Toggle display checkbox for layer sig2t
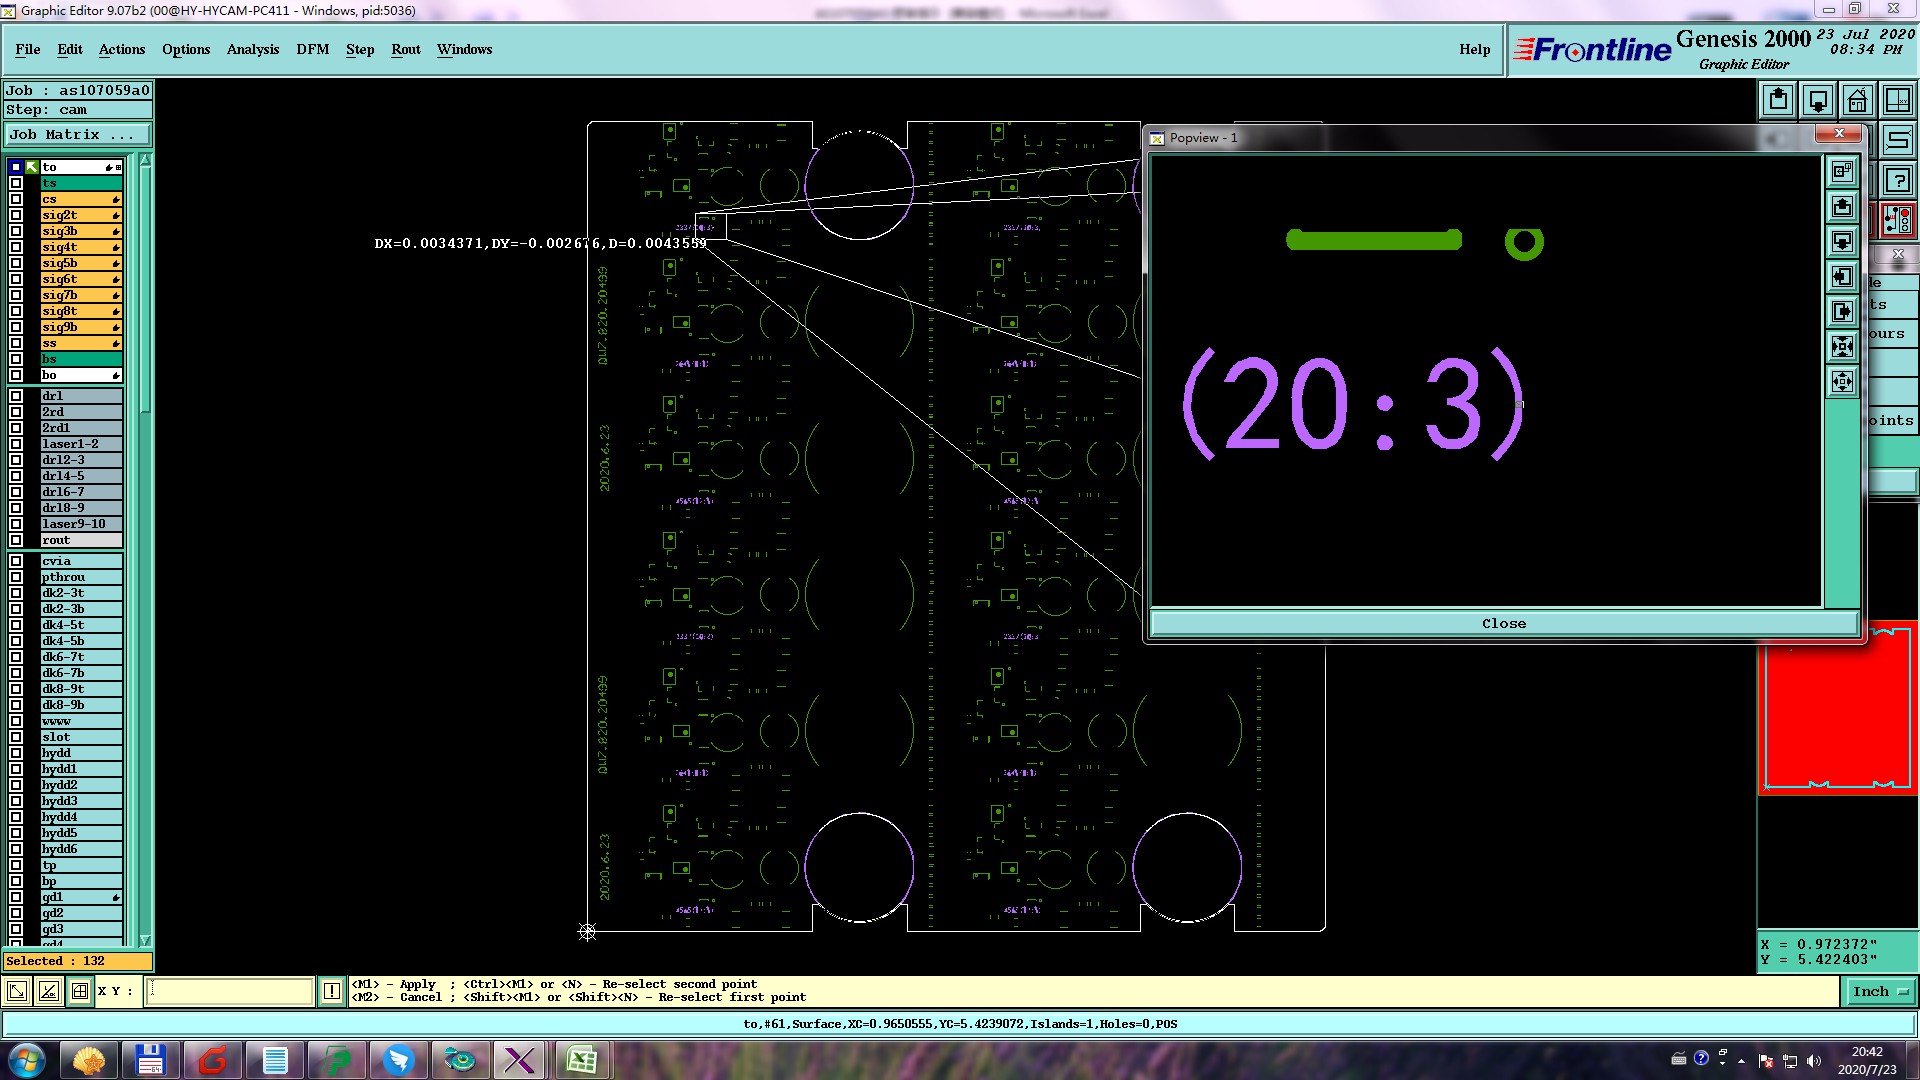The width and height of the screenshot is (1920, 1080). (16, 215)
